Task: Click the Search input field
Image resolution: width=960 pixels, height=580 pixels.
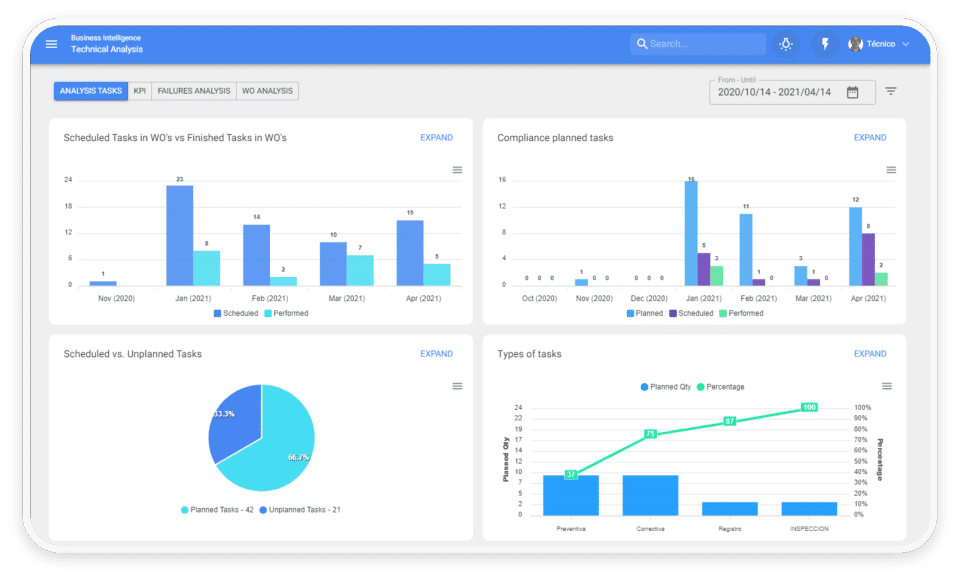Action: [x=698, y=44]
